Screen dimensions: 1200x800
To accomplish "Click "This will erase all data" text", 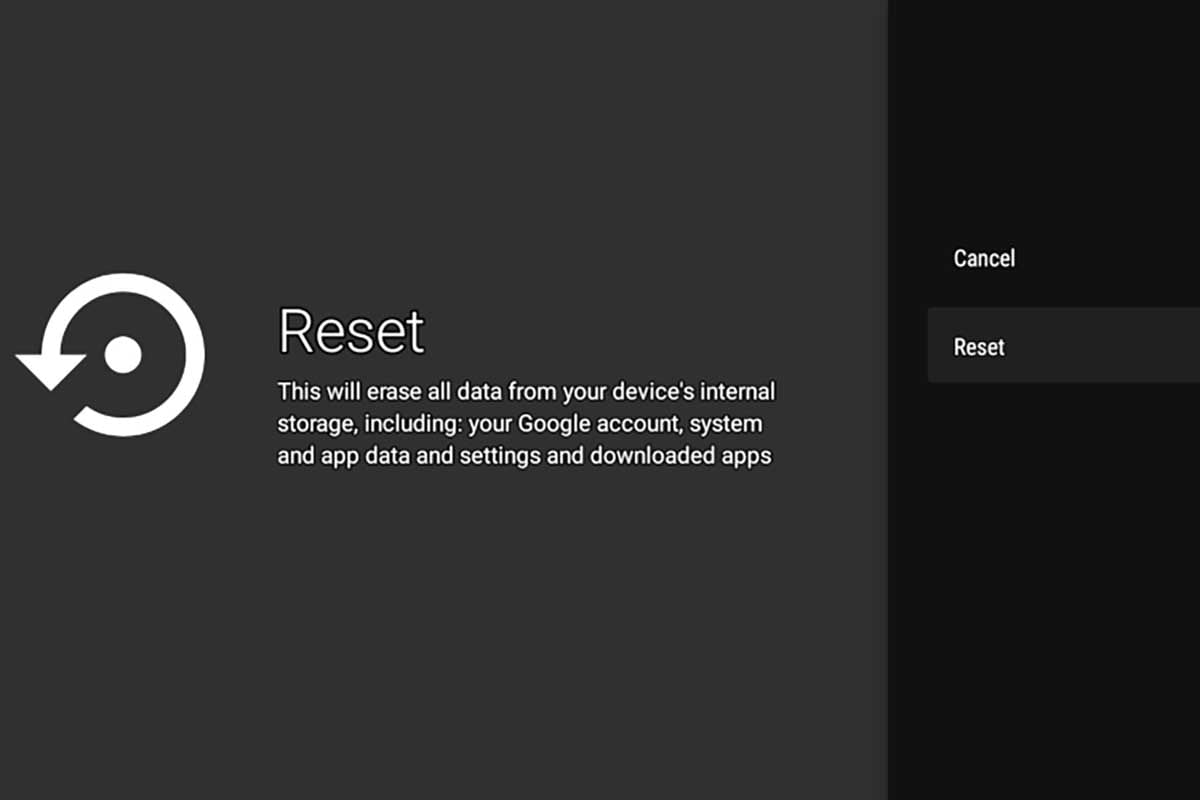I will point(385,390).
